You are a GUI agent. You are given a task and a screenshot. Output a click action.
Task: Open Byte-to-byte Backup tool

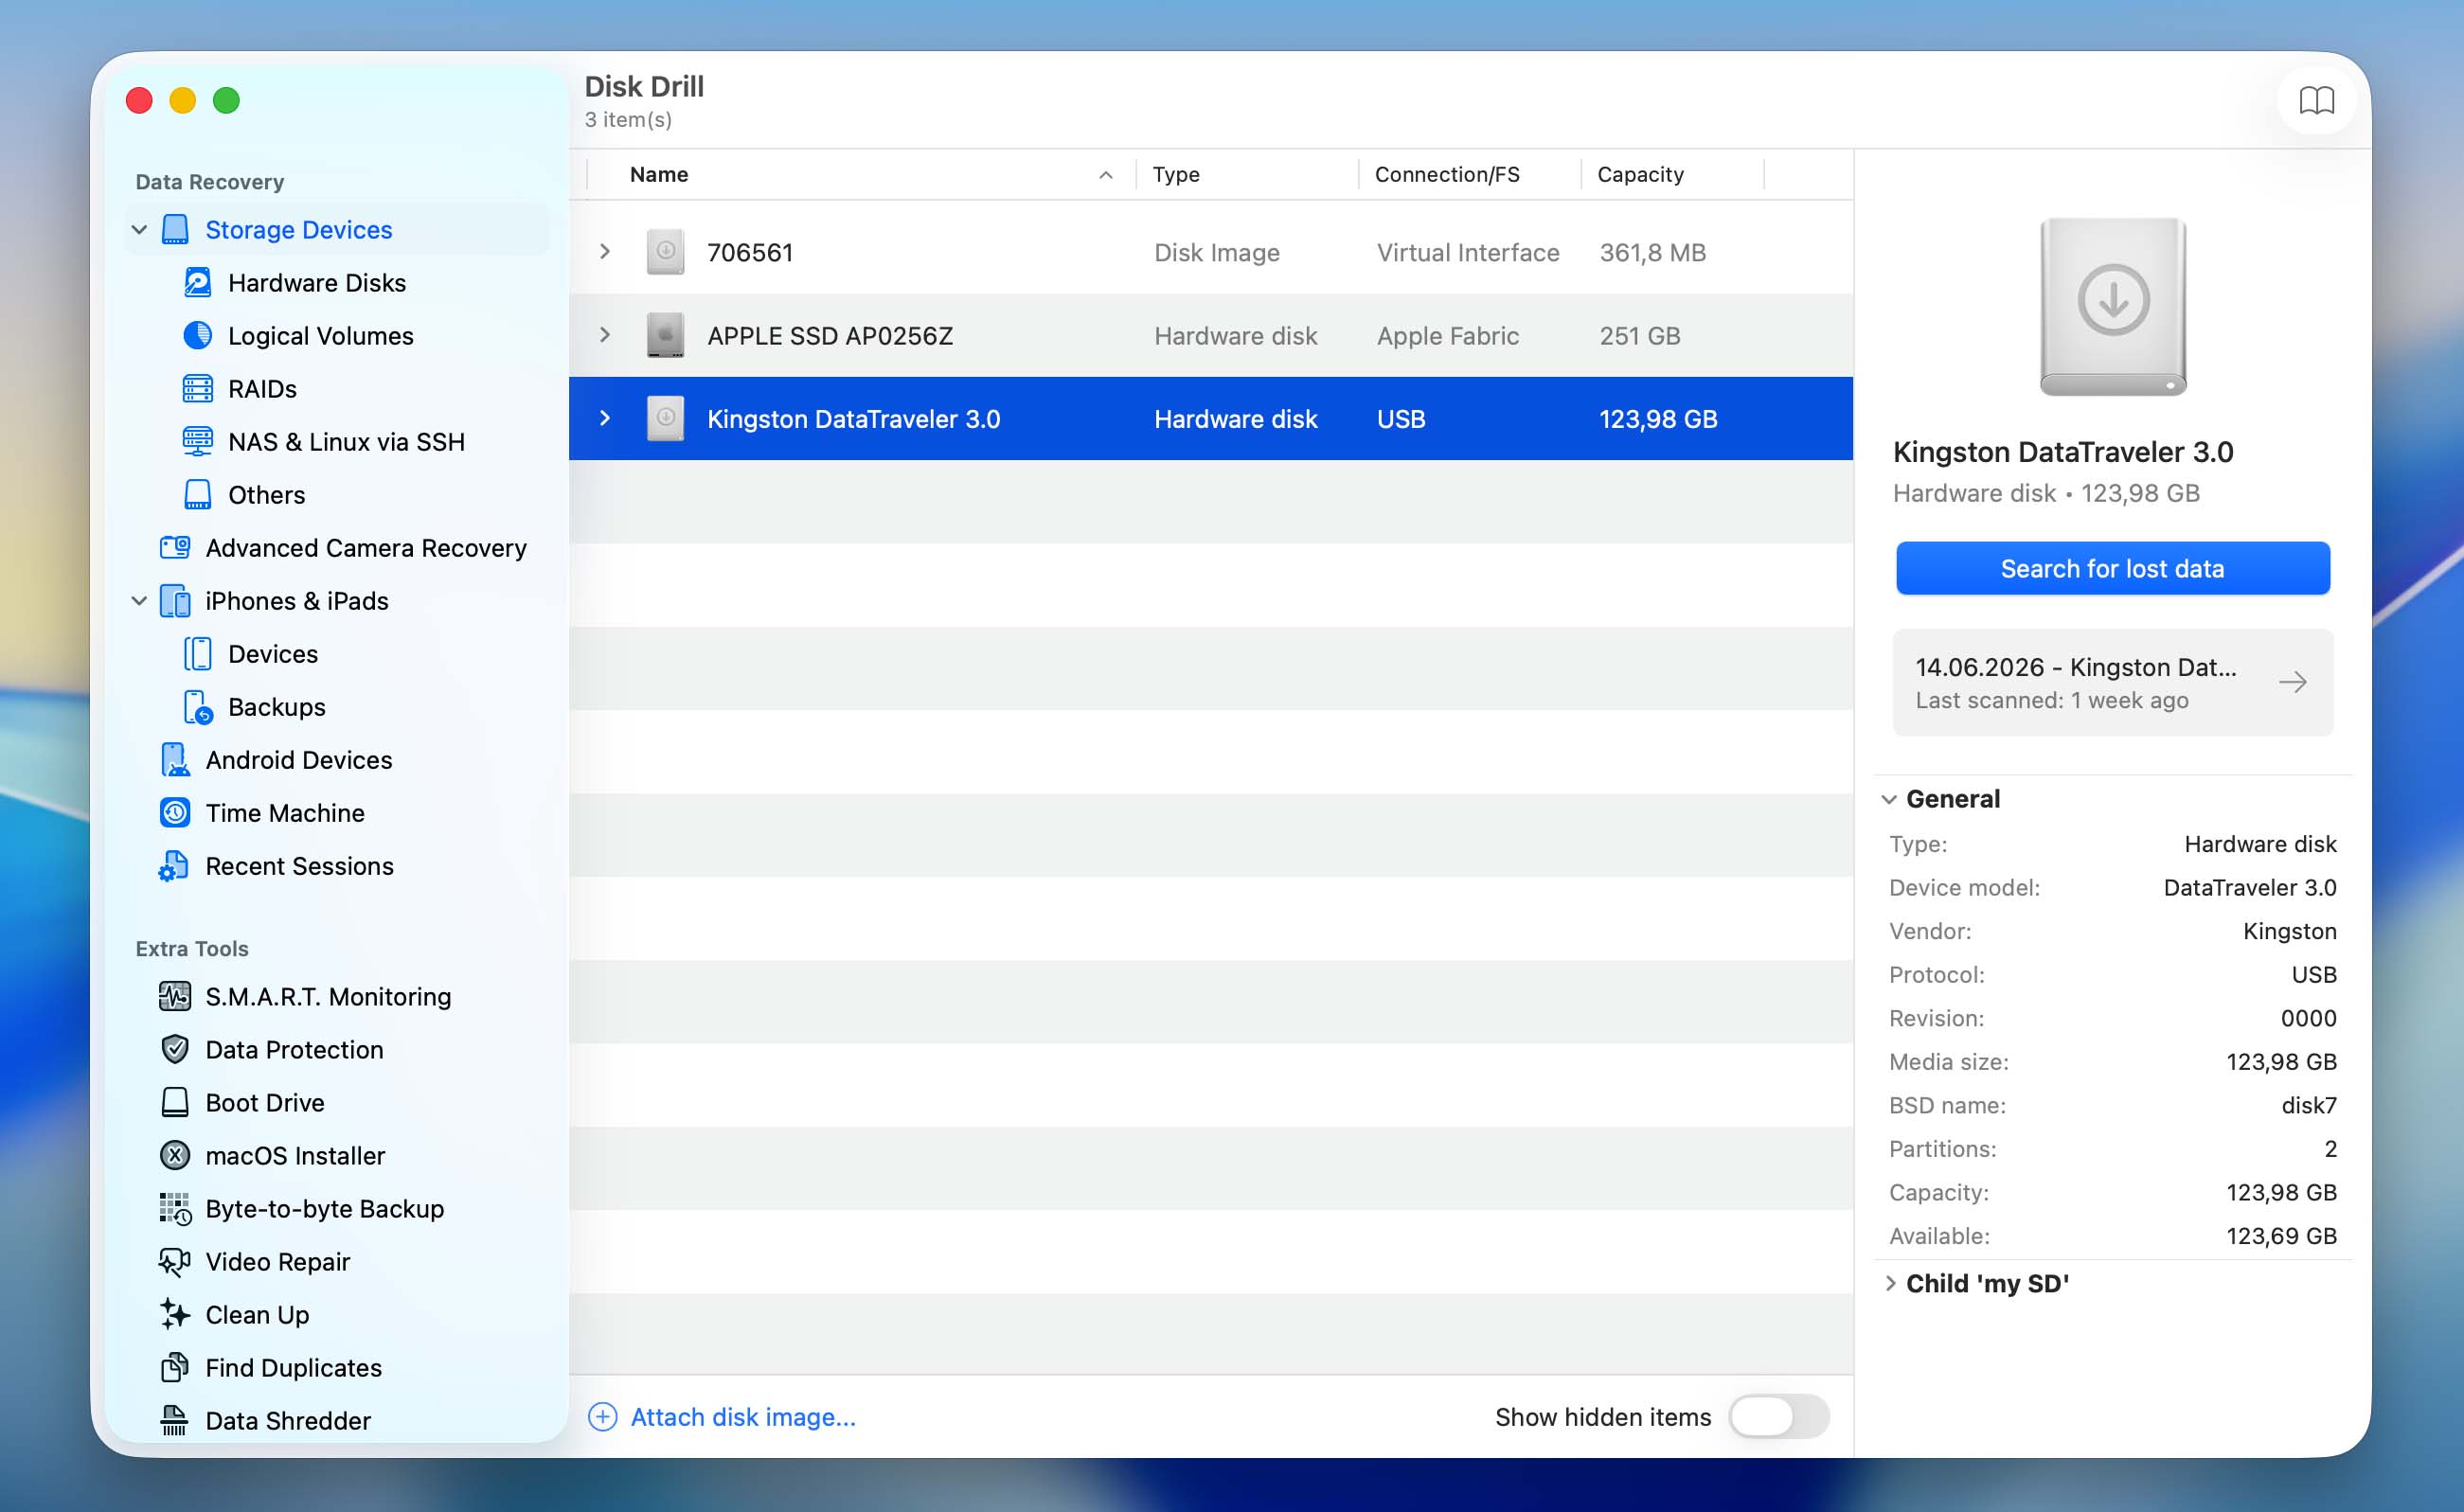point(325,1209)
